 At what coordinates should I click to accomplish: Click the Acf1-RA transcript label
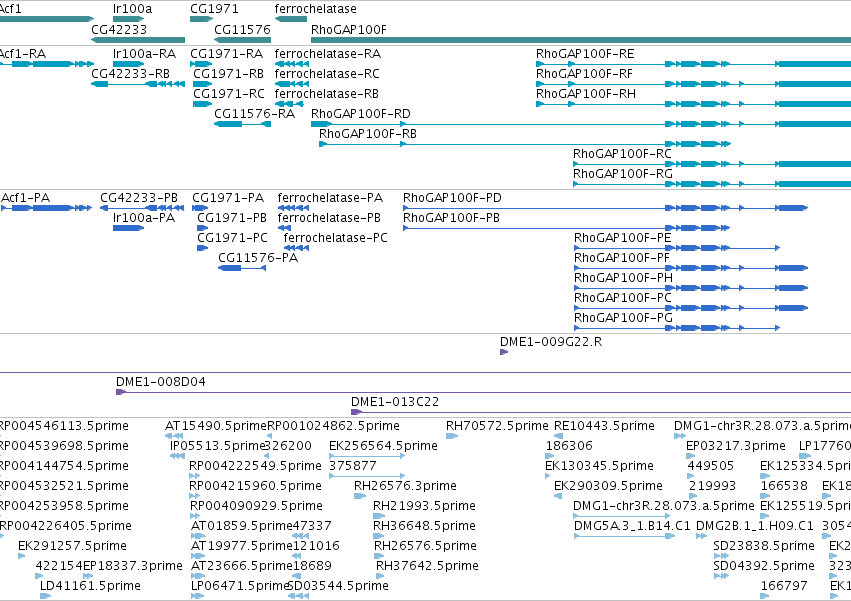click(x=22, y=54)
